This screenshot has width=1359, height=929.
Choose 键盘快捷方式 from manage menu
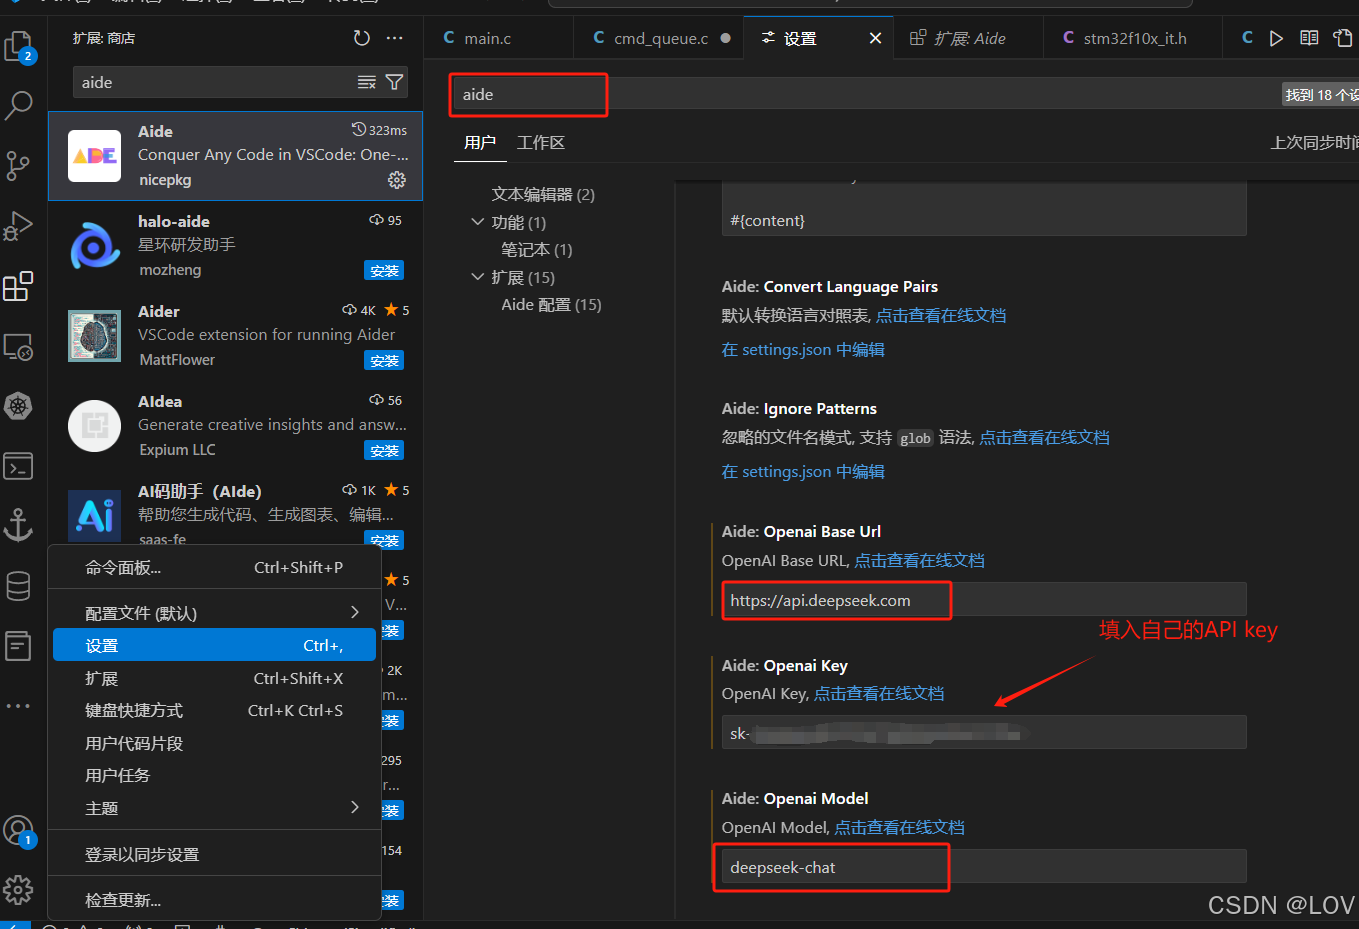214,710
